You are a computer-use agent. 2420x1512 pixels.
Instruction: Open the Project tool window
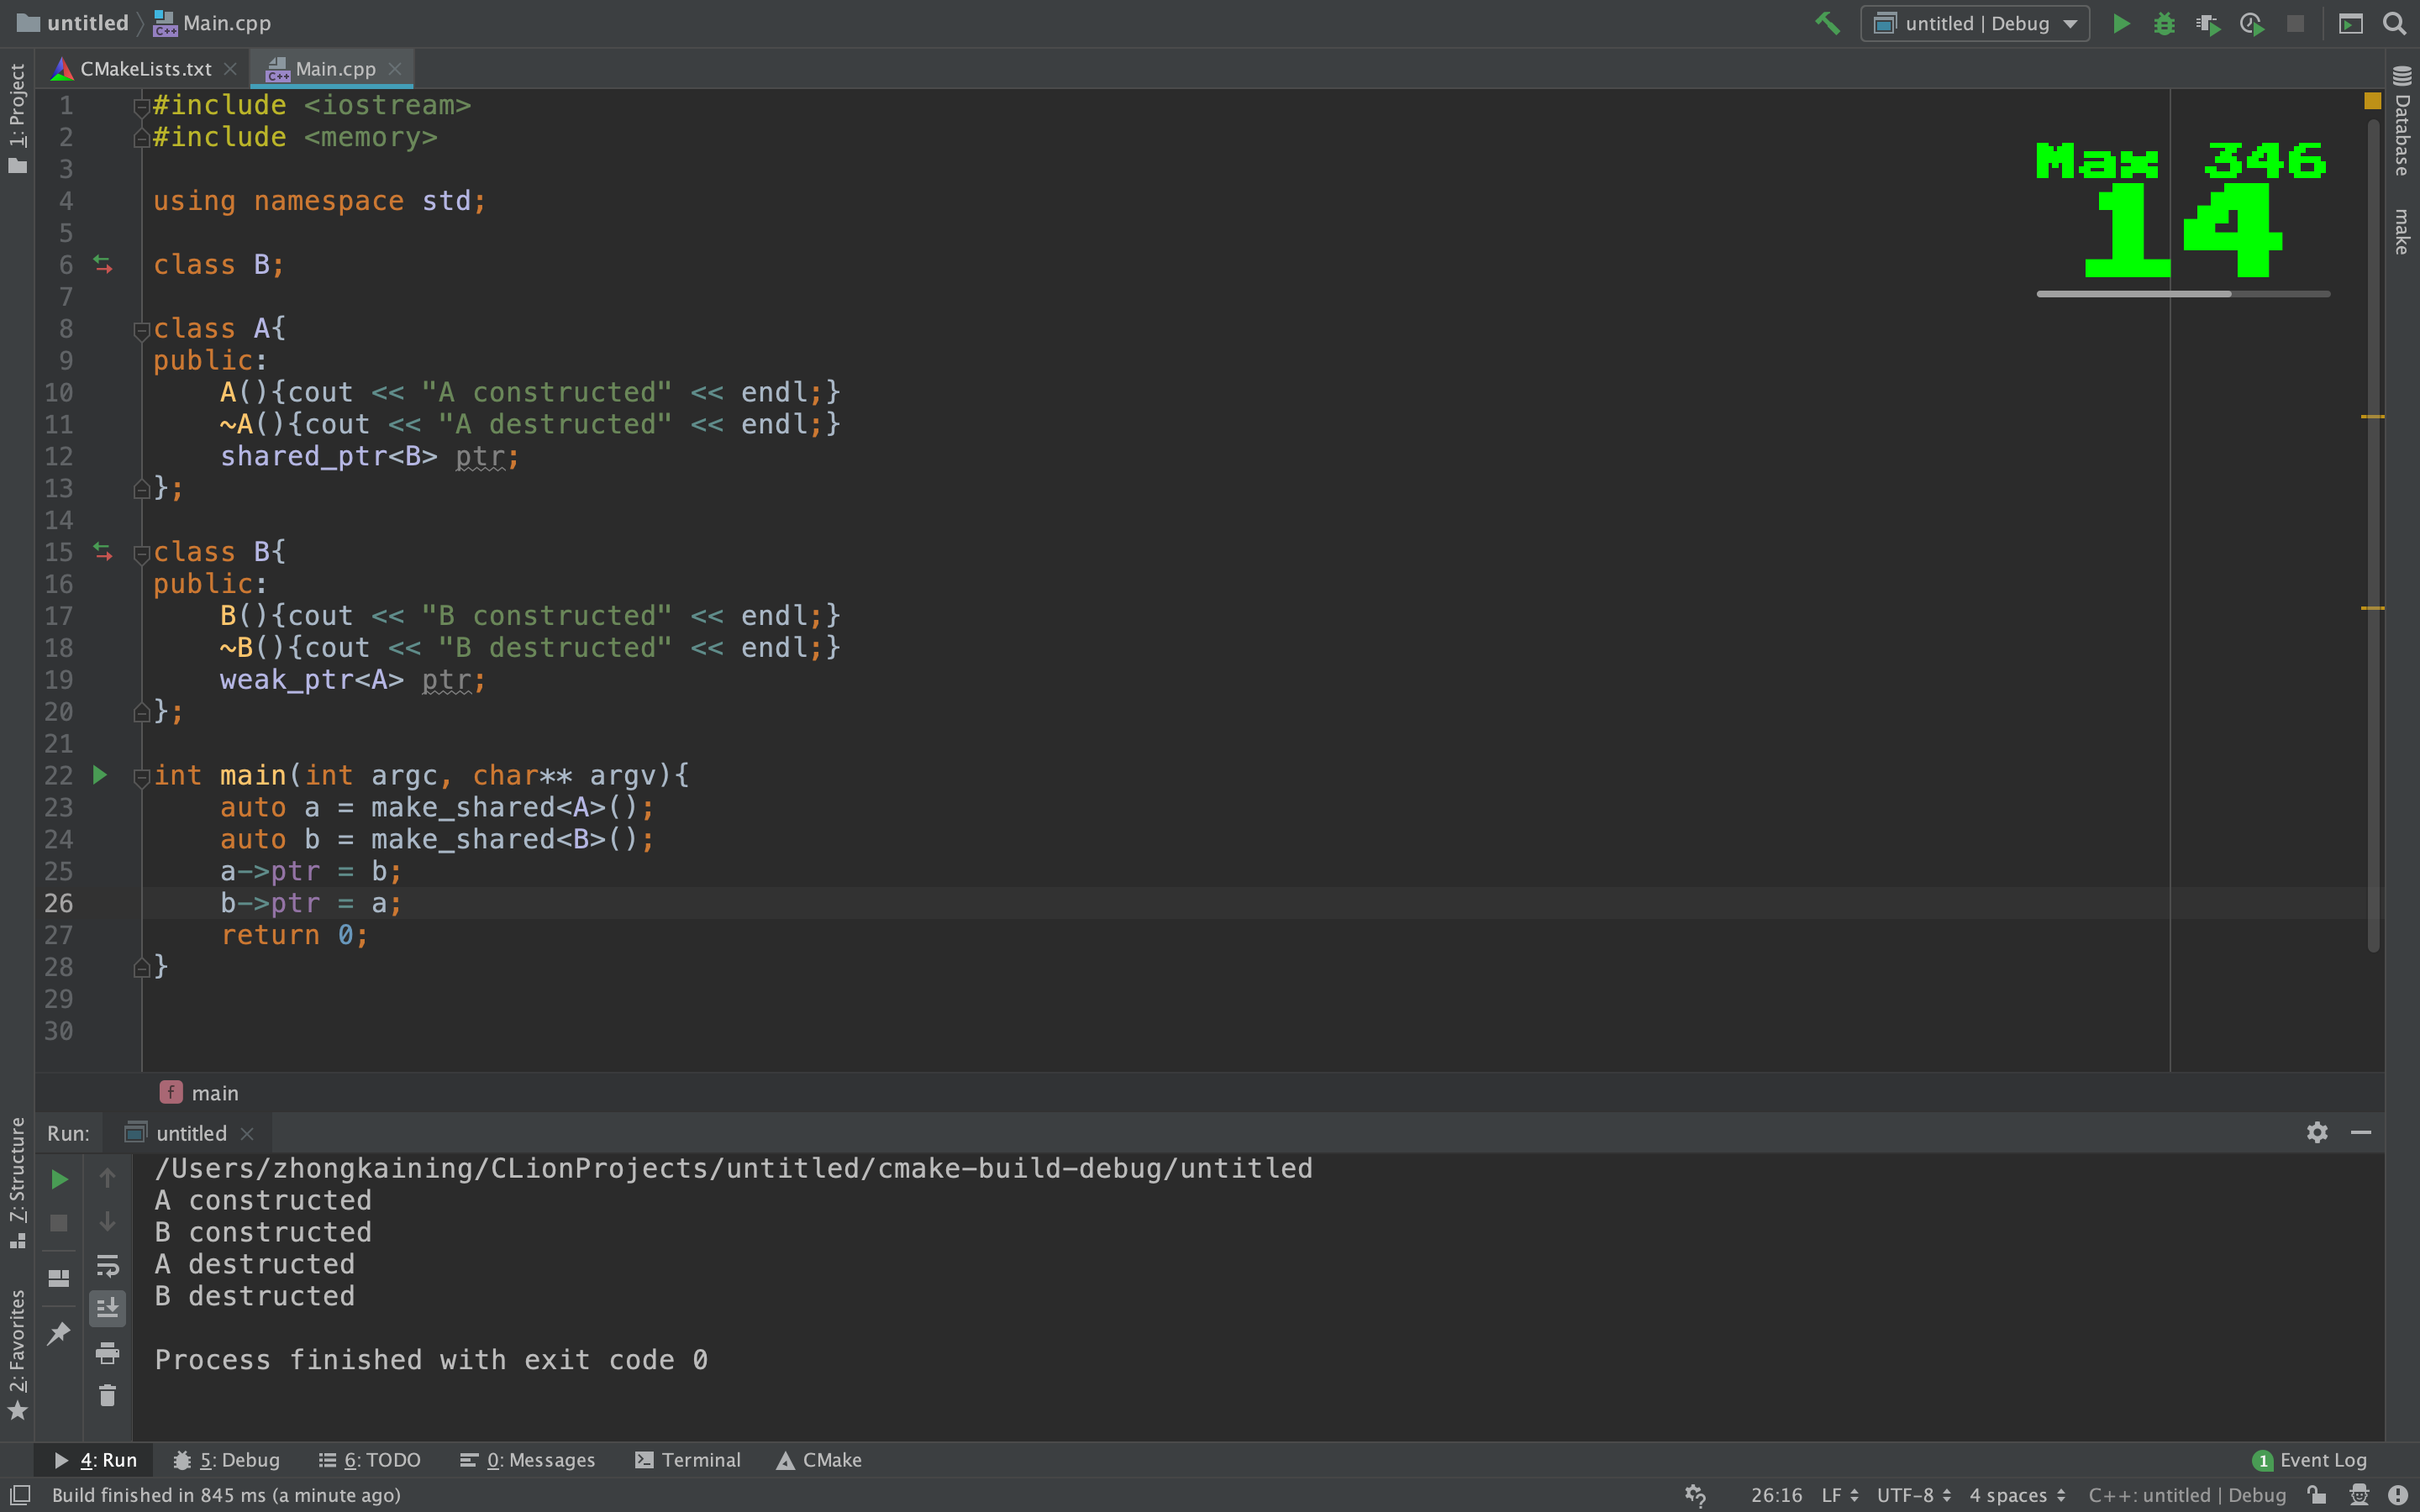point(17,118)
